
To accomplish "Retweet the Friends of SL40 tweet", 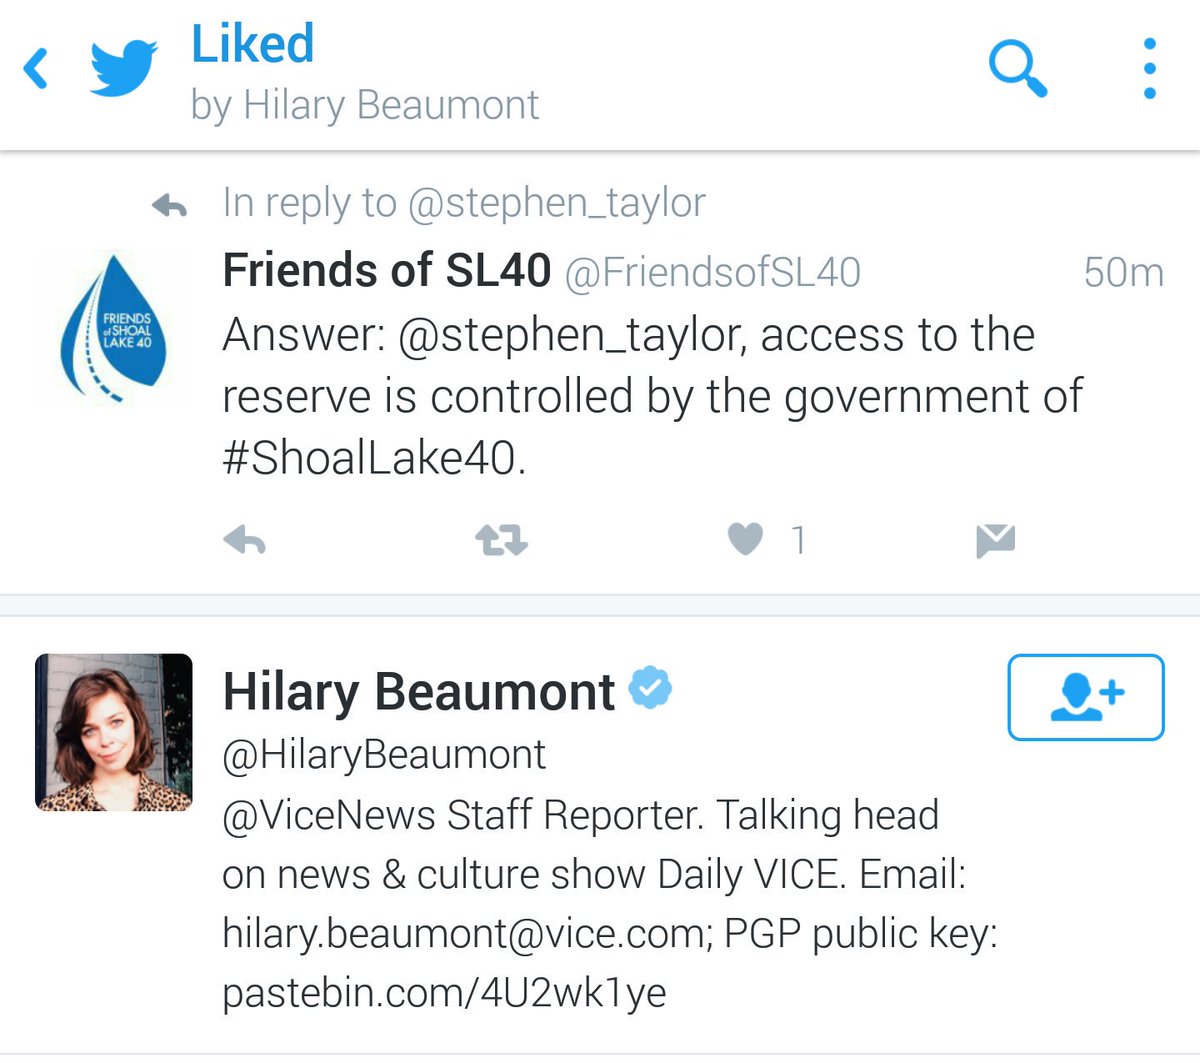I will [501, 541].
